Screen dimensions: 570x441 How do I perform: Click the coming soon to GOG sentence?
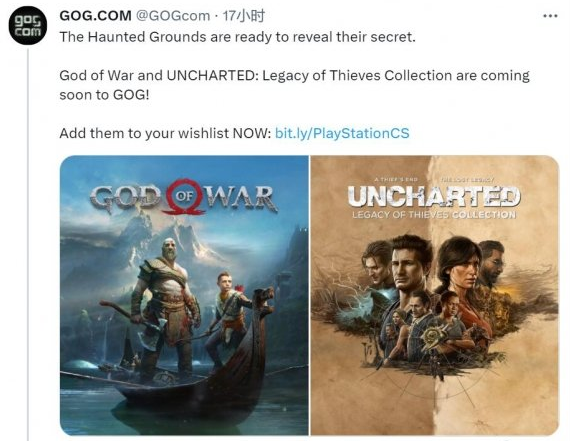point(294,85)
